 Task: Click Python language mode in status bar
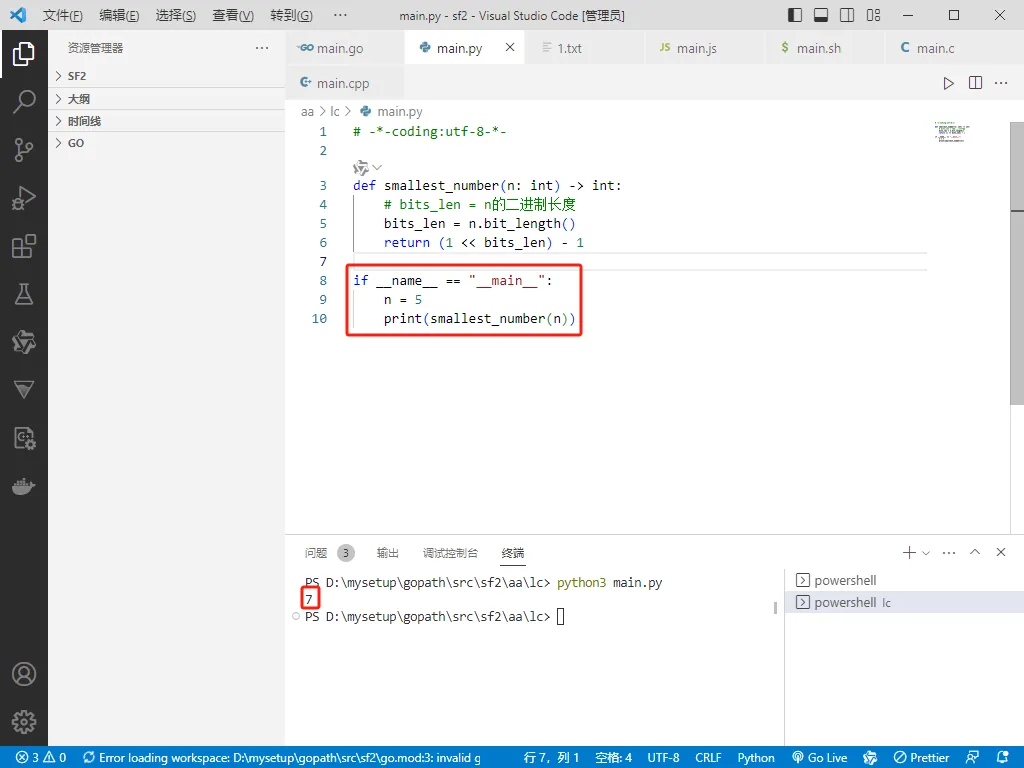pyautogui.click(x=756, y=758)
